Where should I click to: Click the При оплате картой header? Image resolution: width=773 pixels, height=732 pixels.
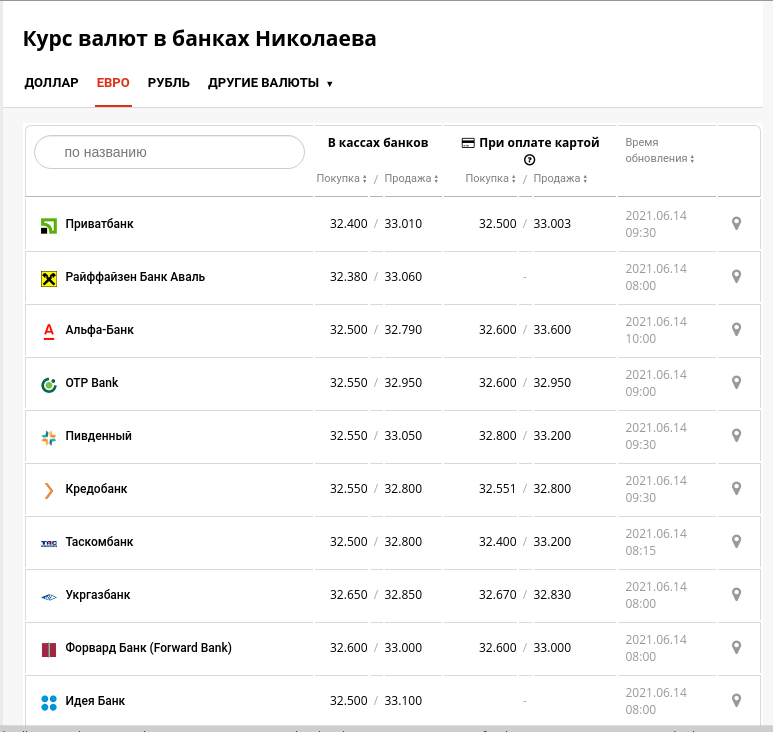(539, 143)
